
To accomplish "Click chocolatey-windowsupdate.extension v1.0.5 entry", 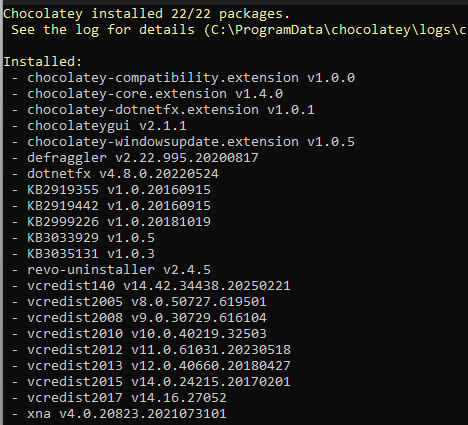I will coord(183,142).
